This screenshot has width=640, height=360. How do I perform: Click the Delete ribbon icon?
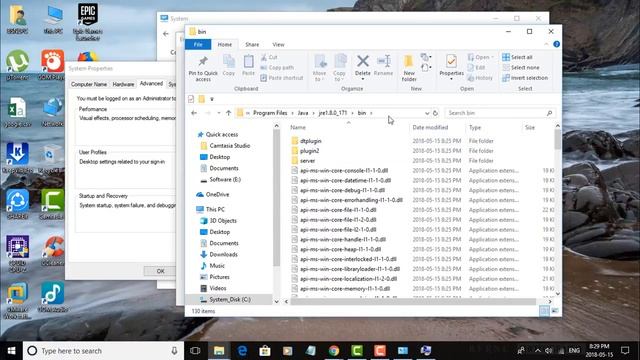(362, 61)
